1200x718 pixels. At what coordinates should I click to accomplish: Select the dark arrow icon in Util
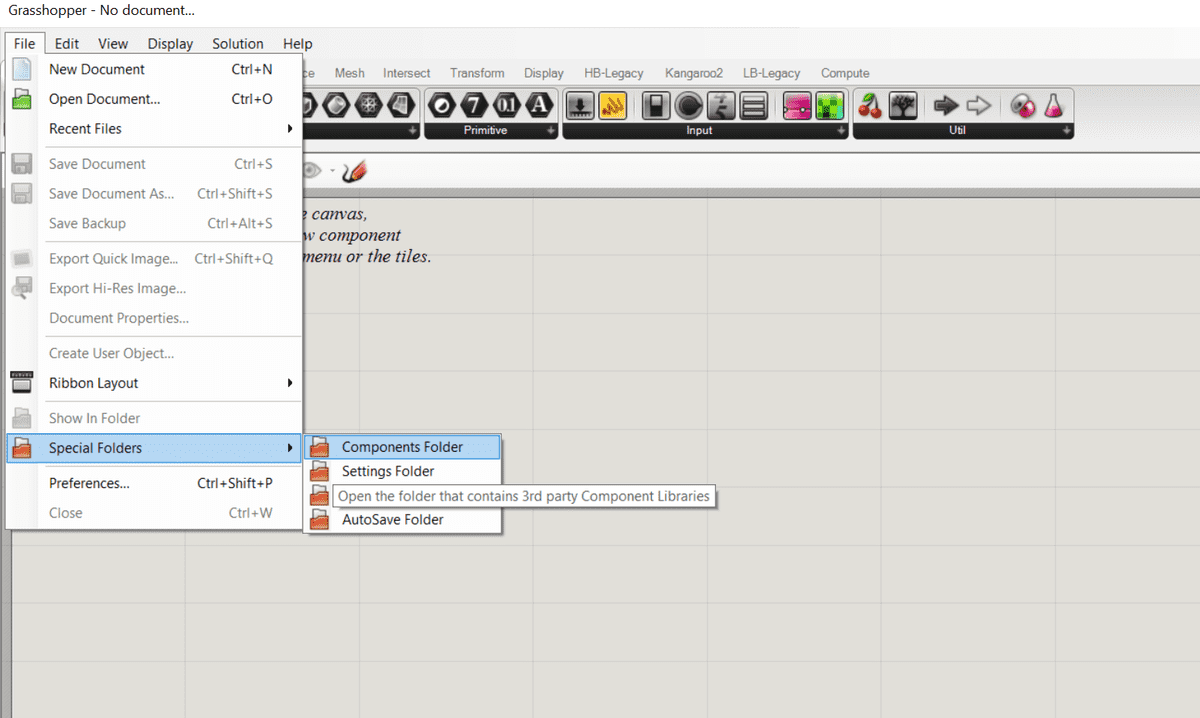pos(946,106)
